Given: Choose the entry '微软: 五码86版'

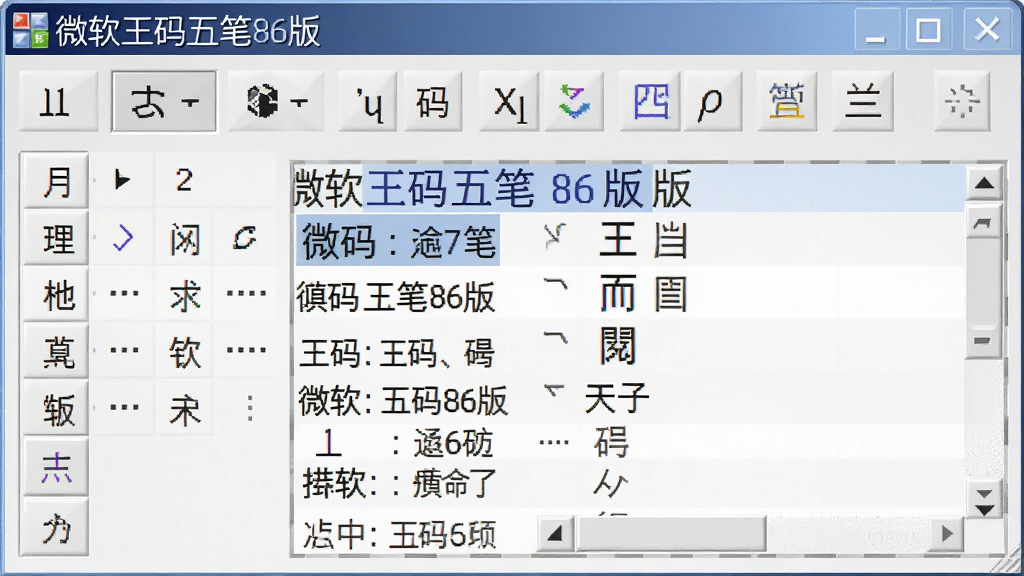Looking at the screenshot, I should point(402,400).
